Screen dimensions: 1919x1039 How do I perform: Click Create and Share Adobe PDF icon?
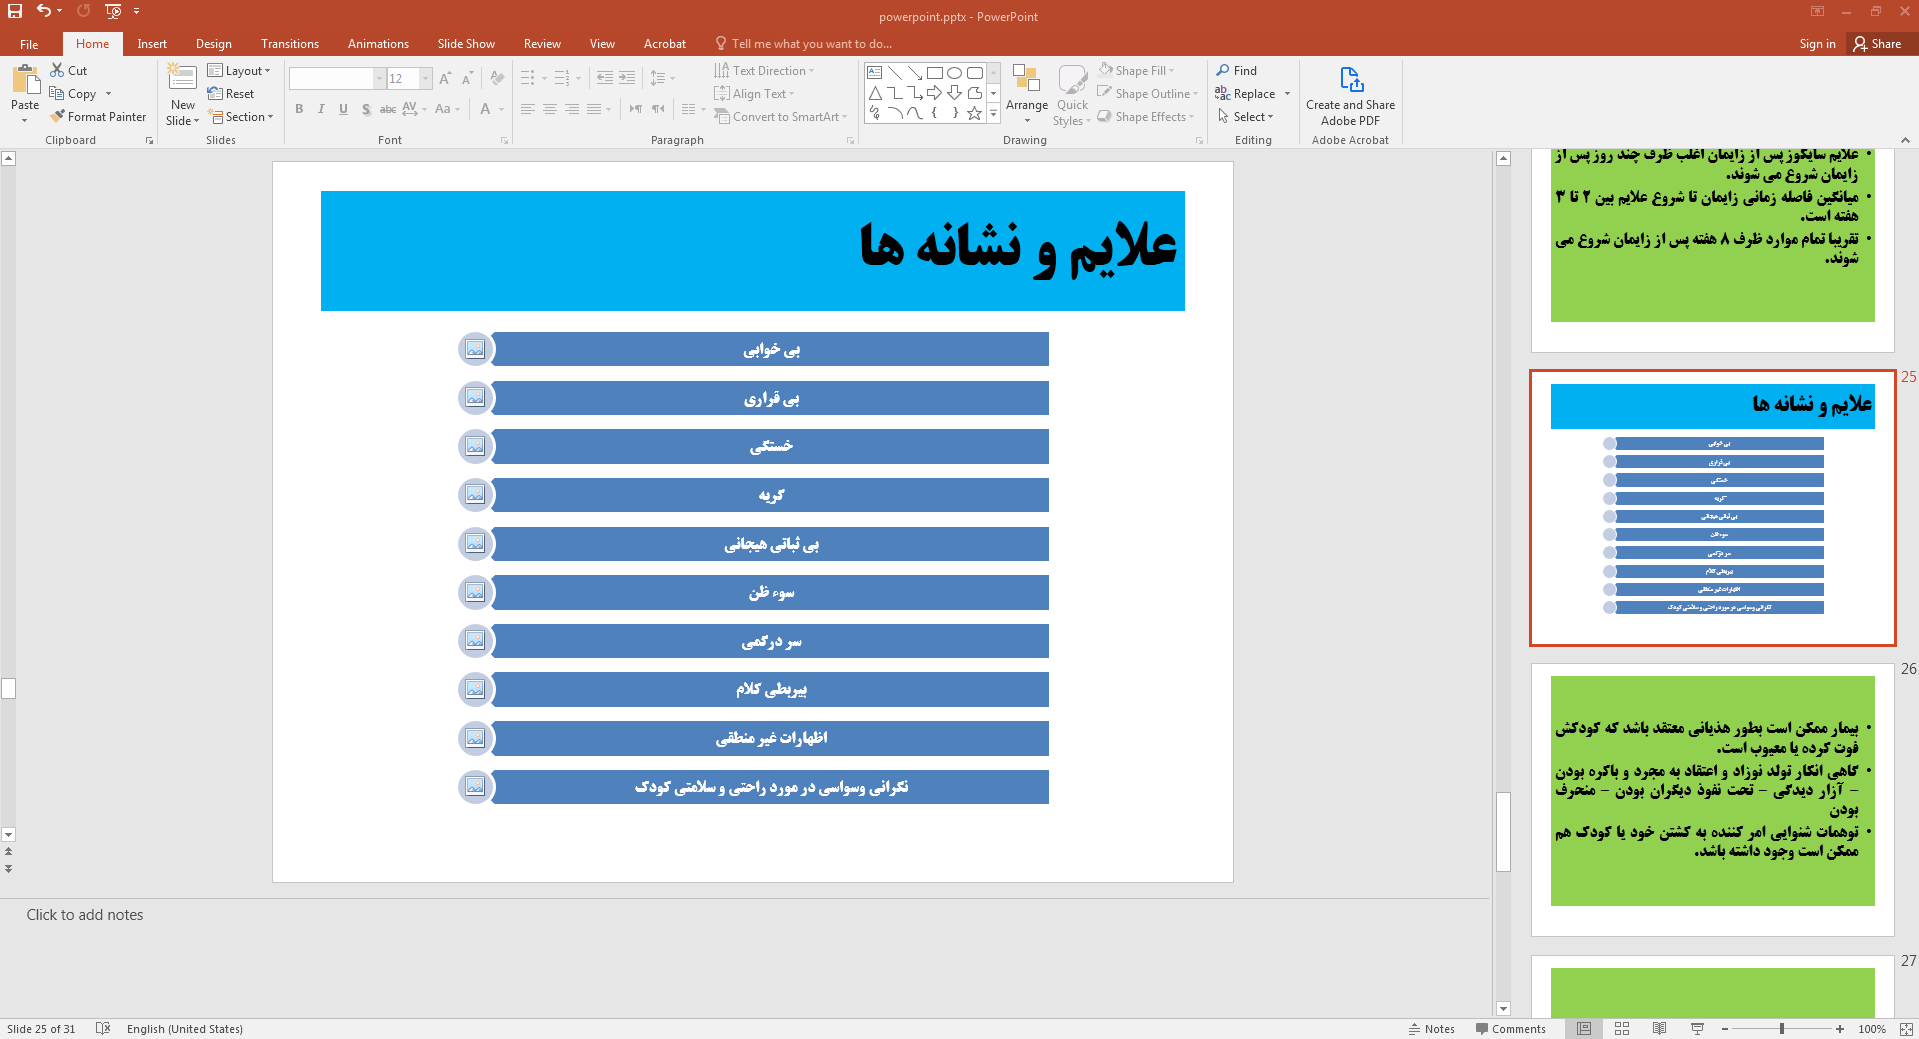[1351, 80]
